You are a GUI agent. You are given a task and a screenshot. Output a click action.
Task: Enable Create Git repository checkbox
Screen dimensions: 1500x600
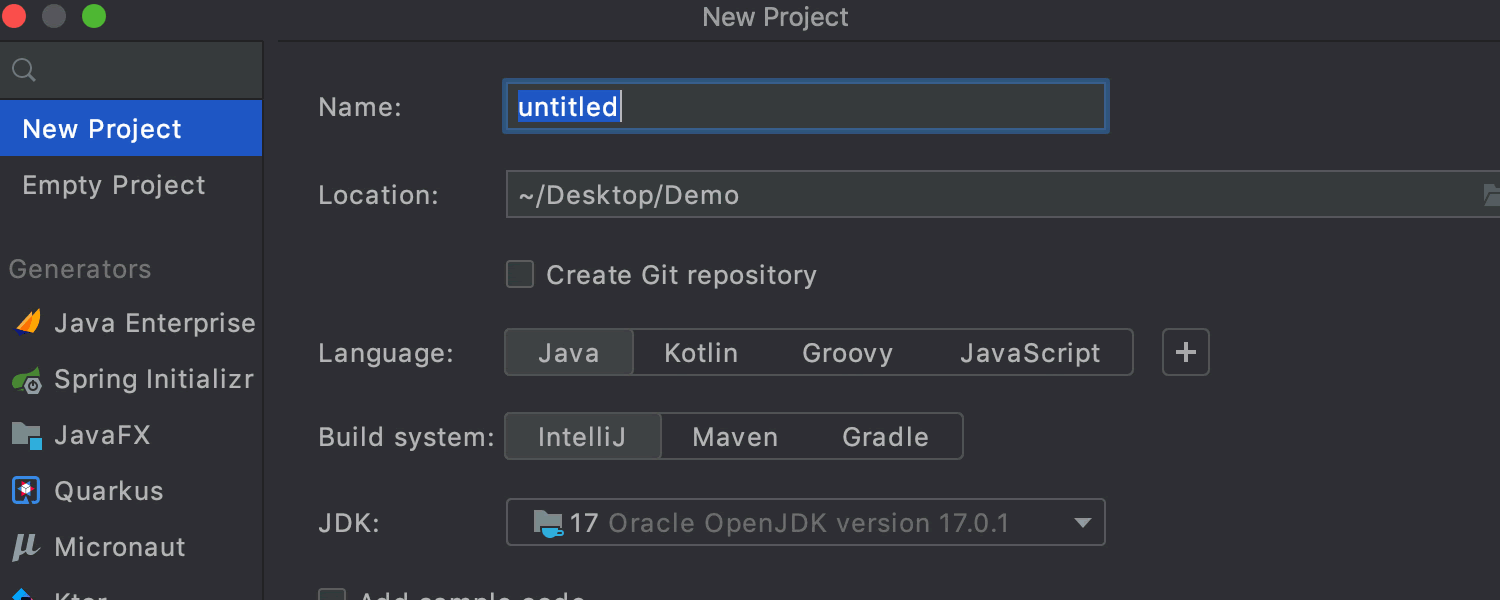[x=520, y=275]
